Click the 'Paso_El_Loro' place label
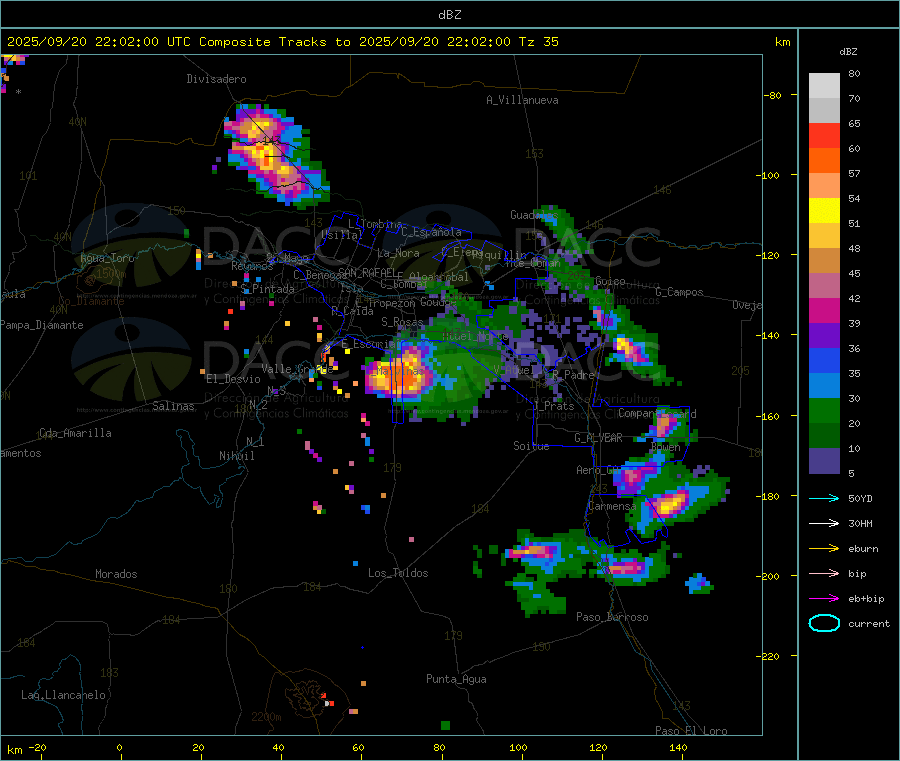The height and width of the screenshot is (761, 900). (691, 731)
